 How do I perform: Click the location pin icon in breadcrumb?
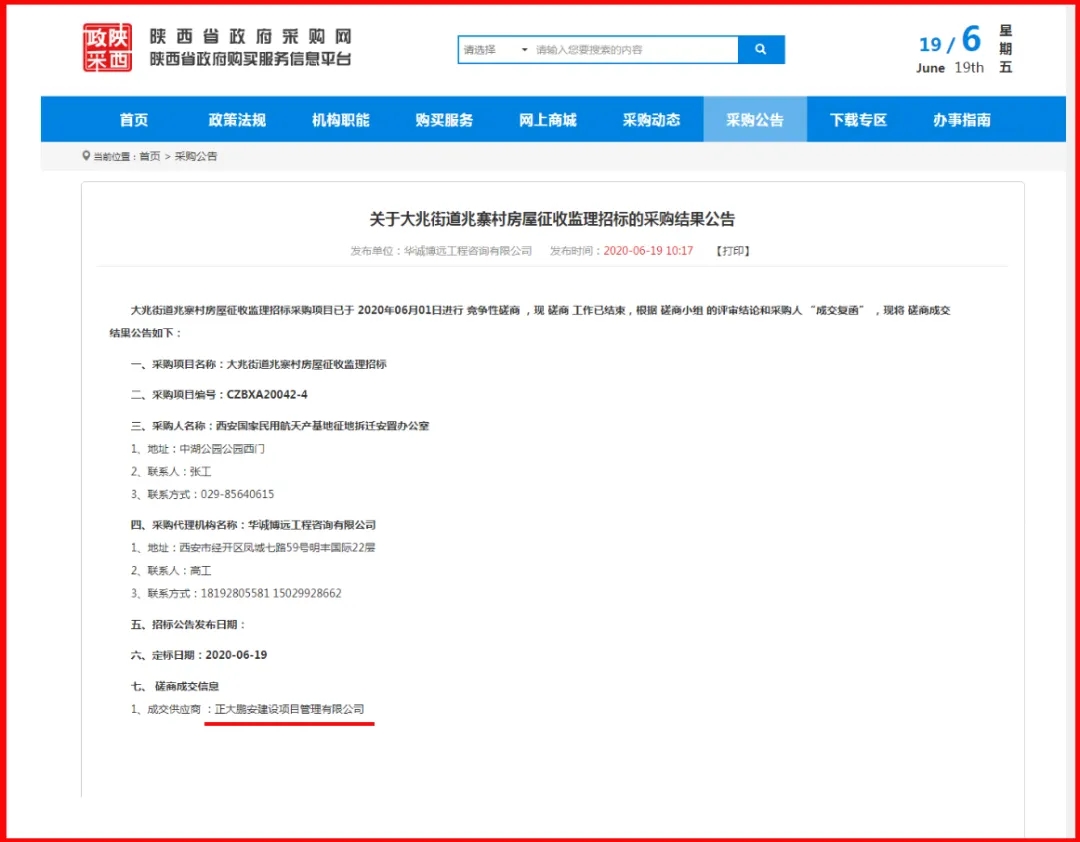pyautogui.click(x=86, y=156)
